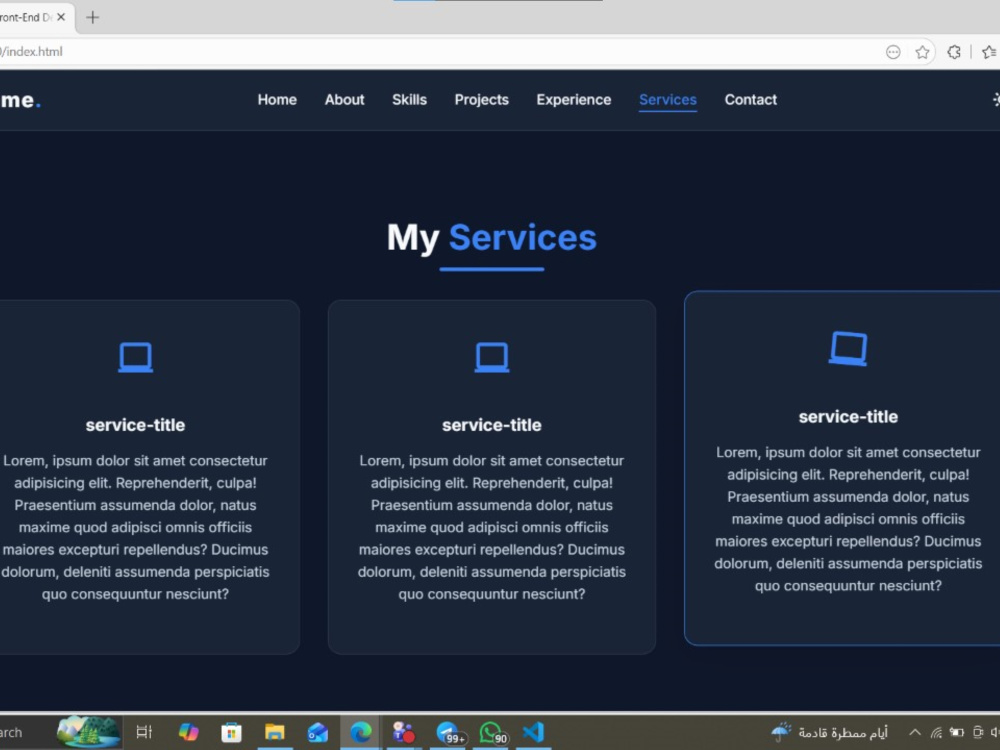Click the address bar circled ellipsis icon
The image size is (1000, 750).
click(893, 52)
